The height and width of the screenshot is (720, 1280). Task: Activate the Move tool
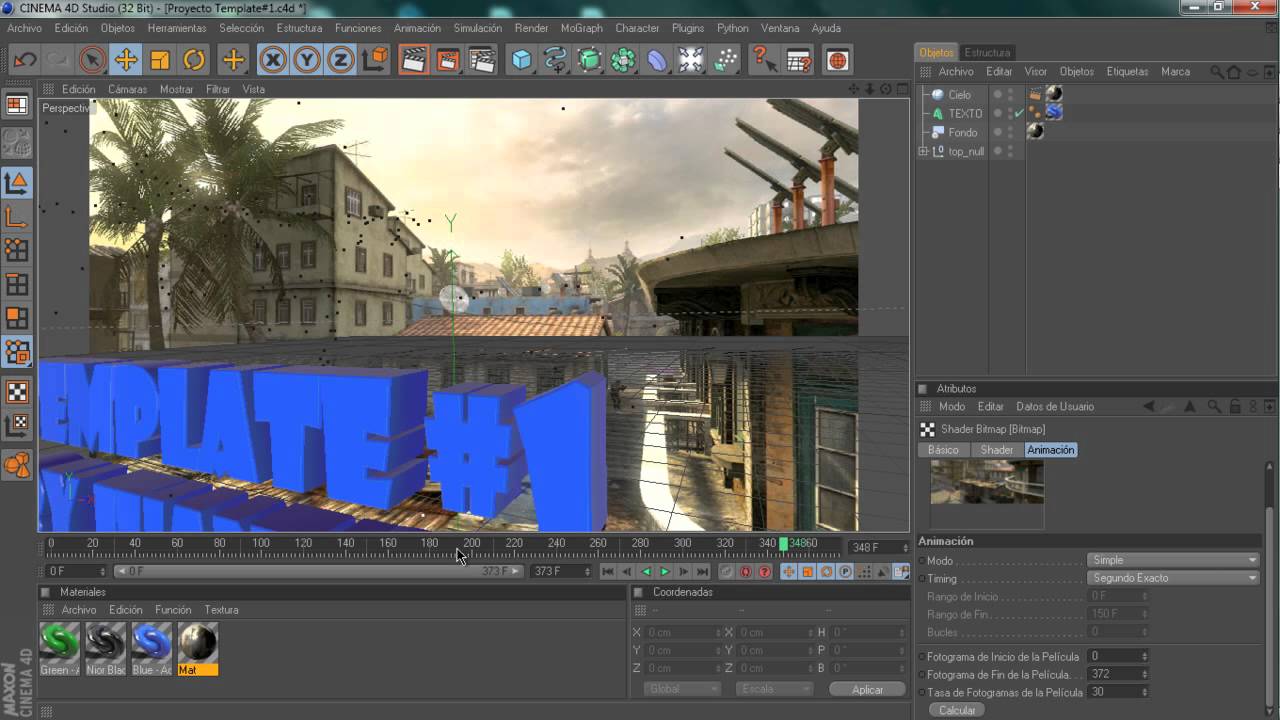coord(126,60)
